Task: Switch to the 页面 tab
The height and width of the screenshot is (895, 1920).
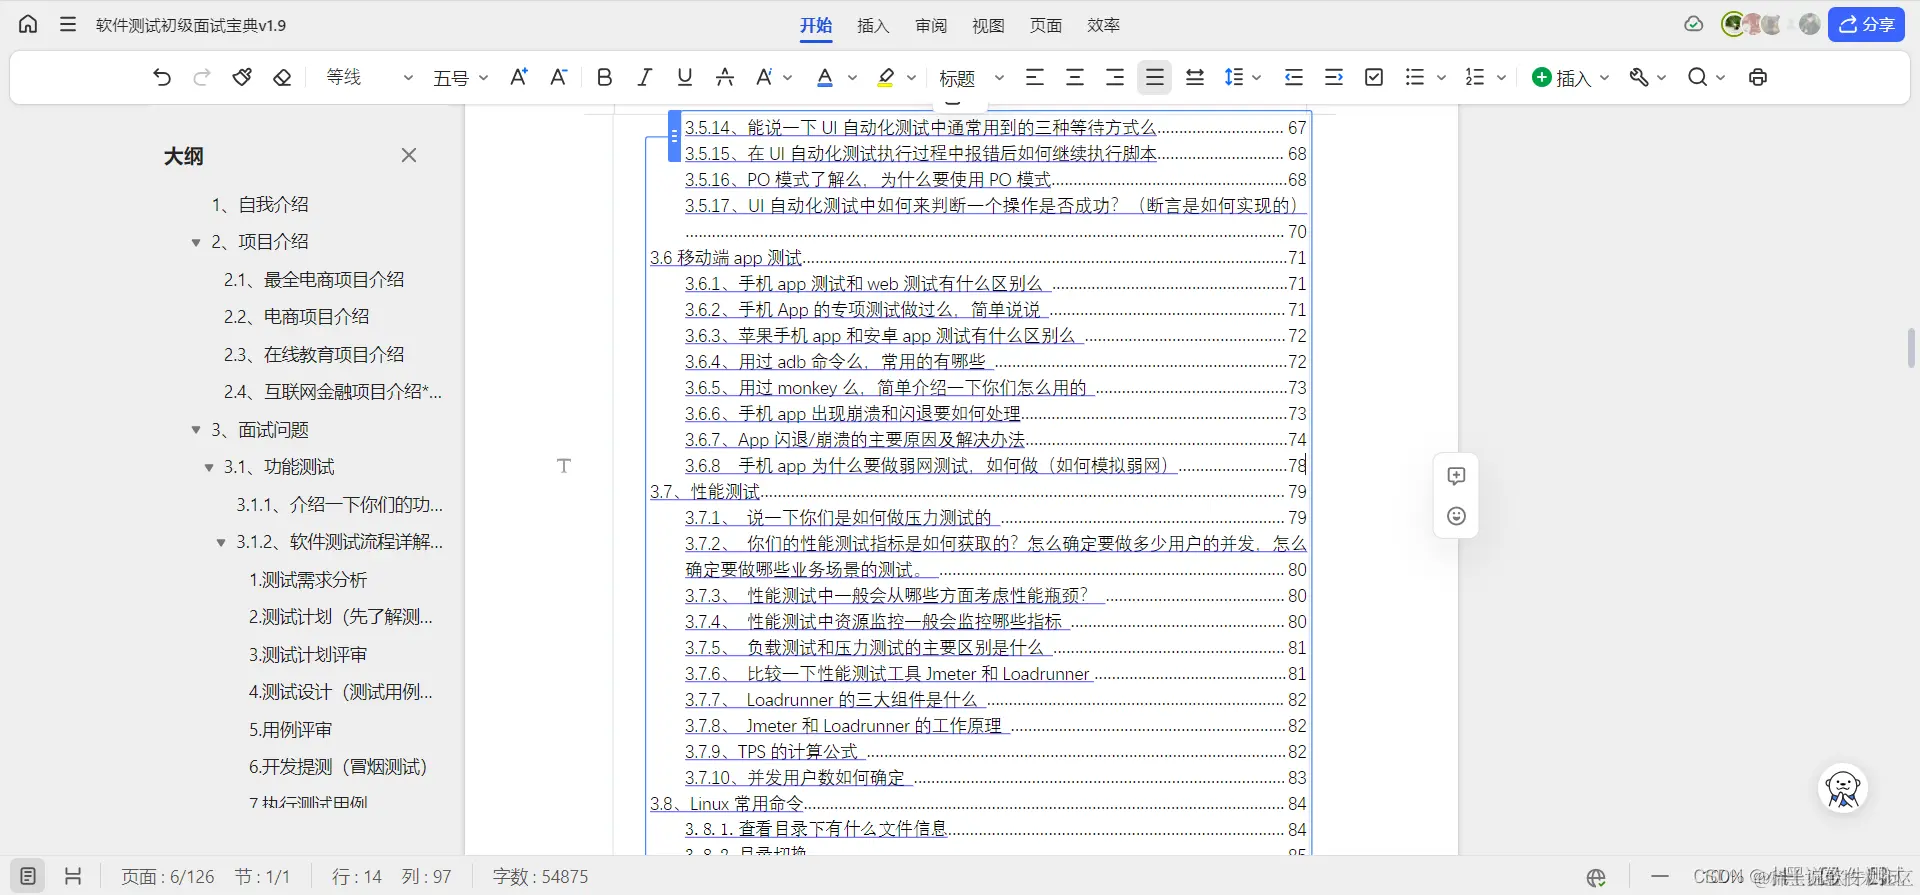Action: click(1046, 25)
